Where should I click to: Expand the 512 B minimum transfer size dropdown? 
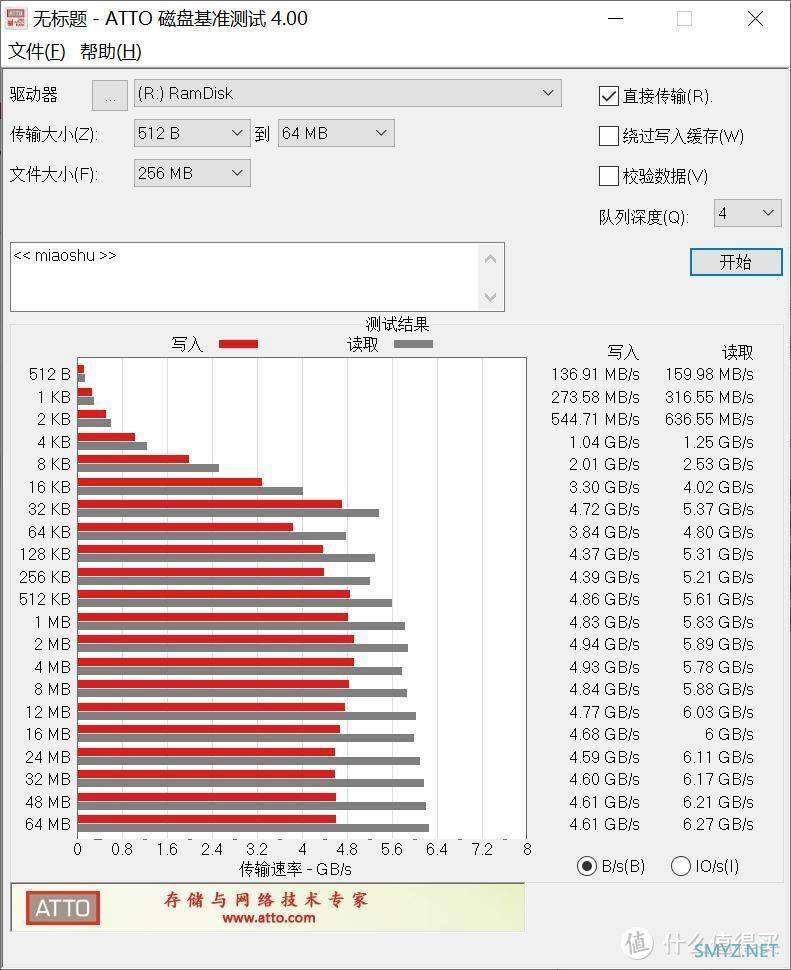point(192,133)
